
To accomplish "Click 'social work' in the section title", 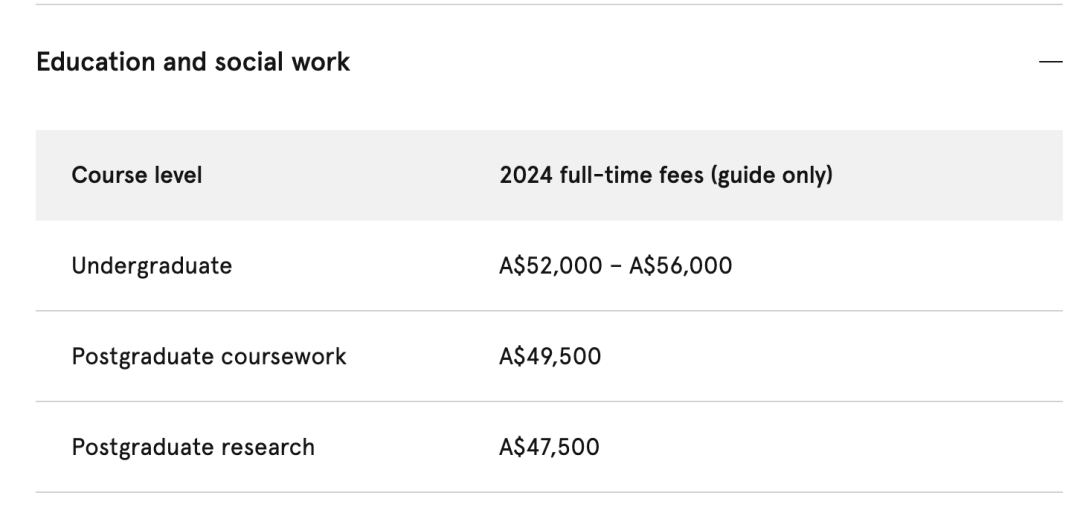I will [282, 62].
